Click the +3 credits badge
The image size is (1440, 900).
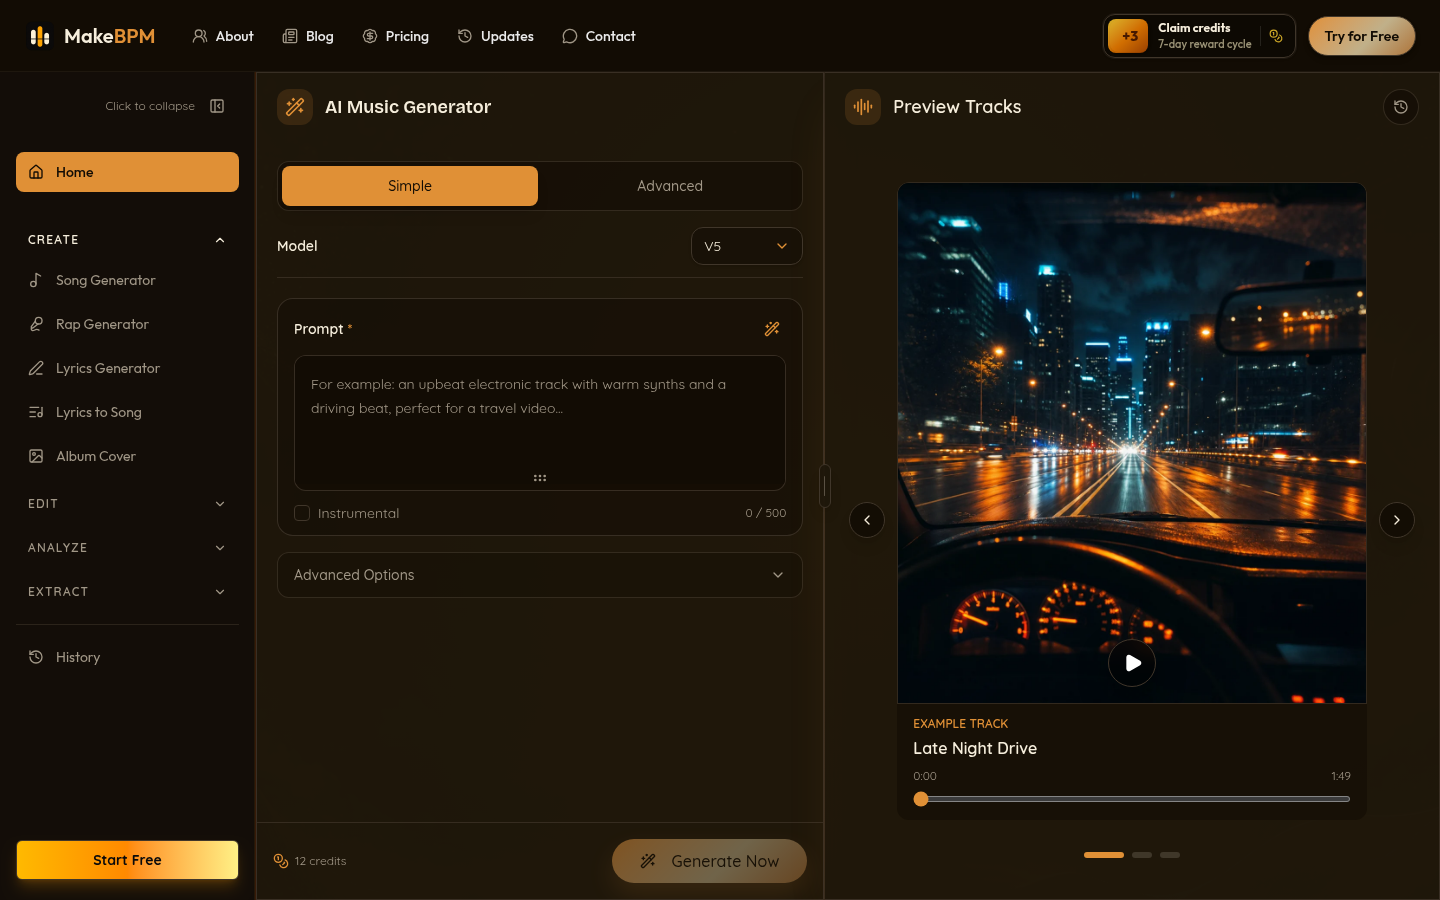[1129, 36]
